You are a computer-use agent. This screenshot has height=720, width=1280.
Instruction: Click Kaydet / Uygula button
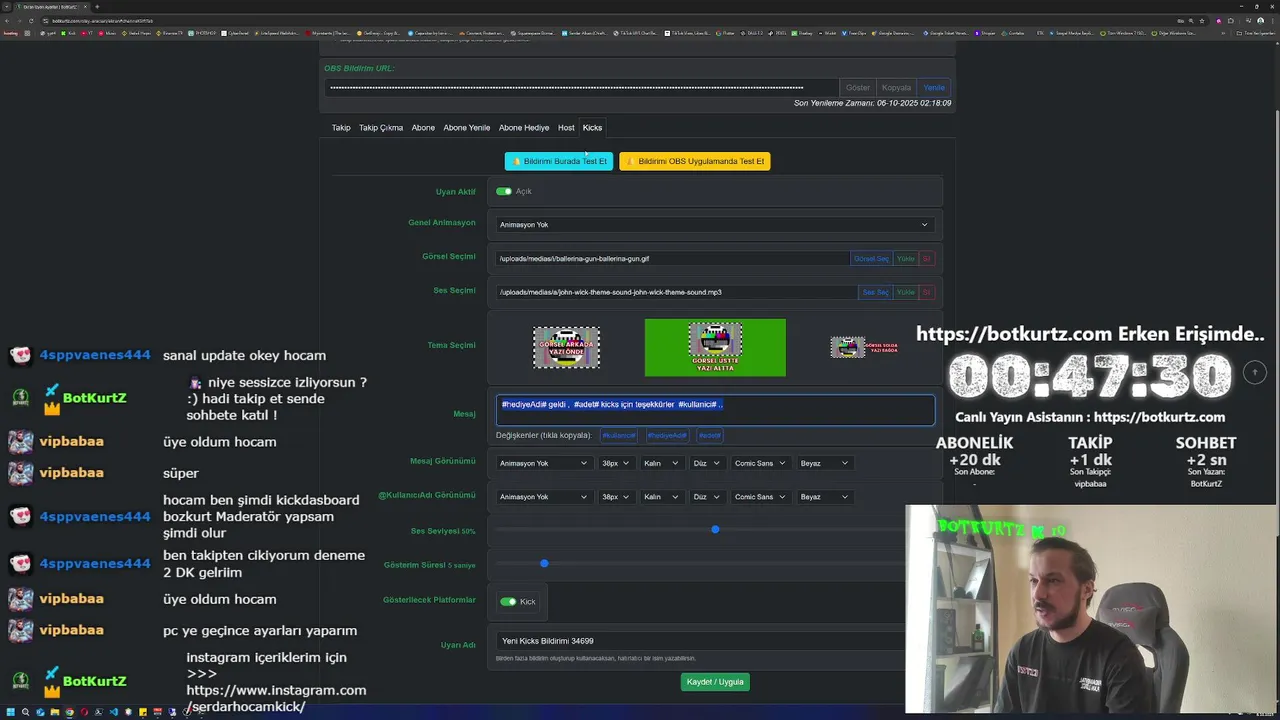(x=715, y=682)
